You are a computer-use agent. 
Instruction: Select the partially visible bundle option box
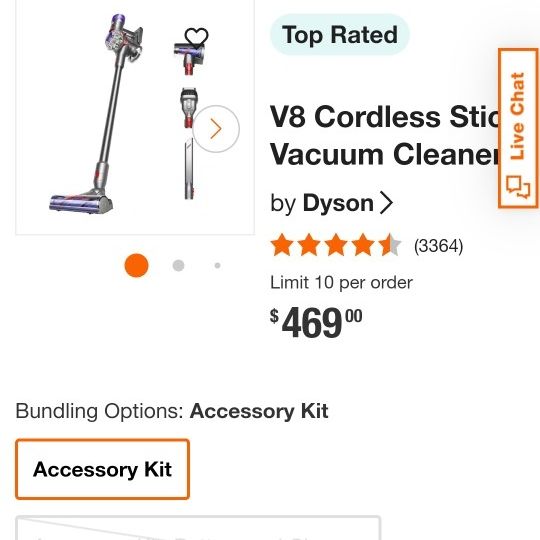198,528
